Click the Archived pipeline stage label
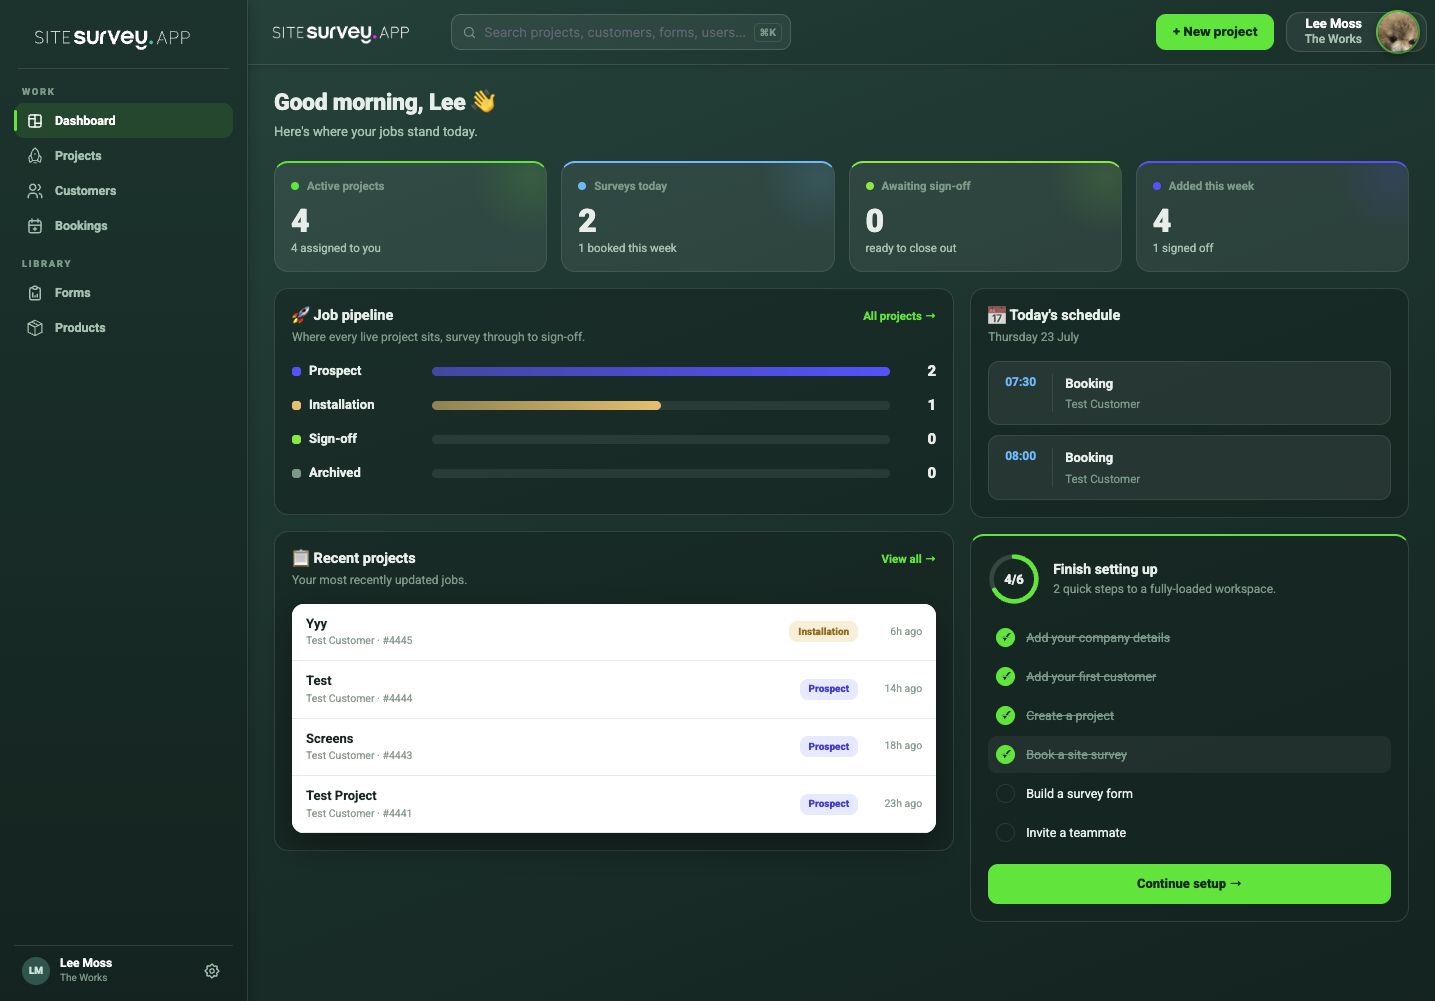Image resolution: width=1435 pixels, height=1001 pixels. (334, 473)
